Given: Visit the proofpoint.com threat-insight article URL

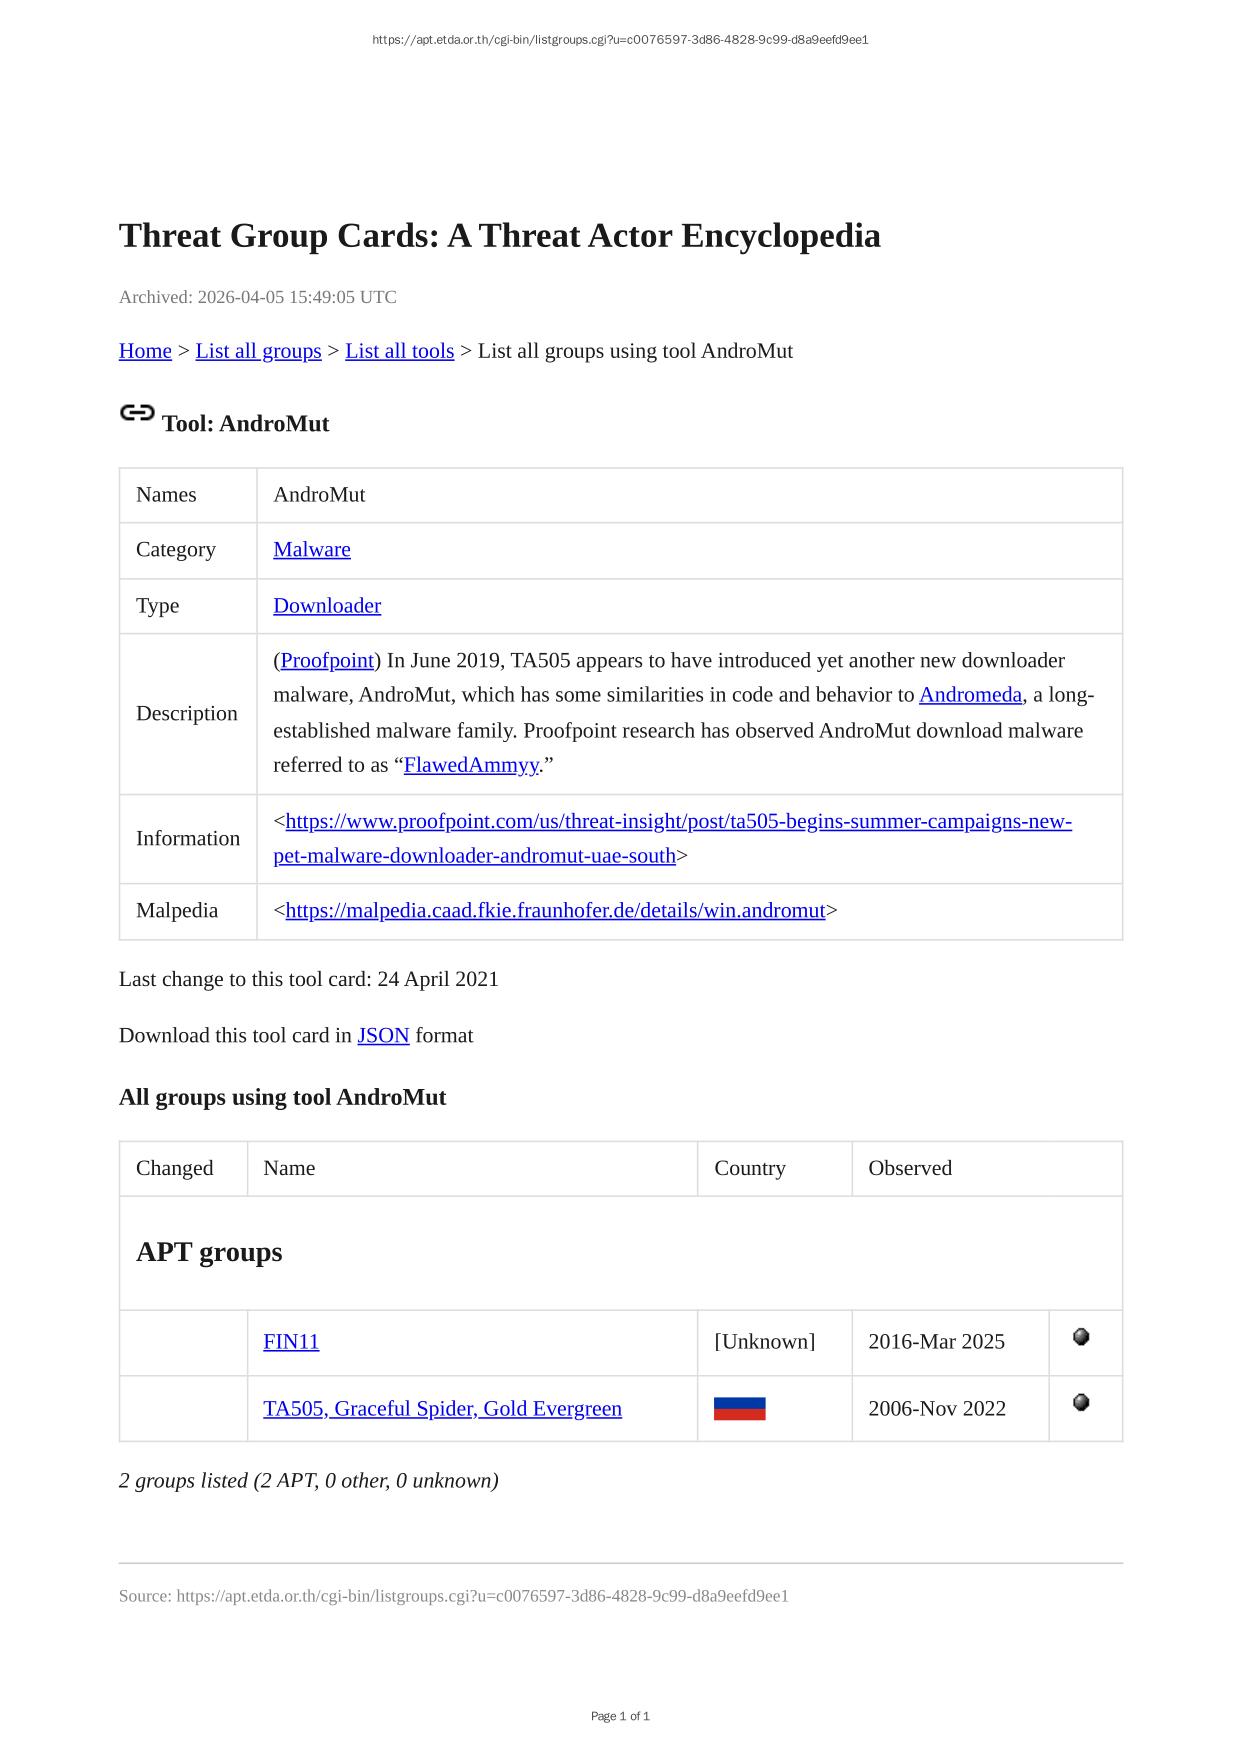Looking at the screenshot, I should [x=678, y=822].
